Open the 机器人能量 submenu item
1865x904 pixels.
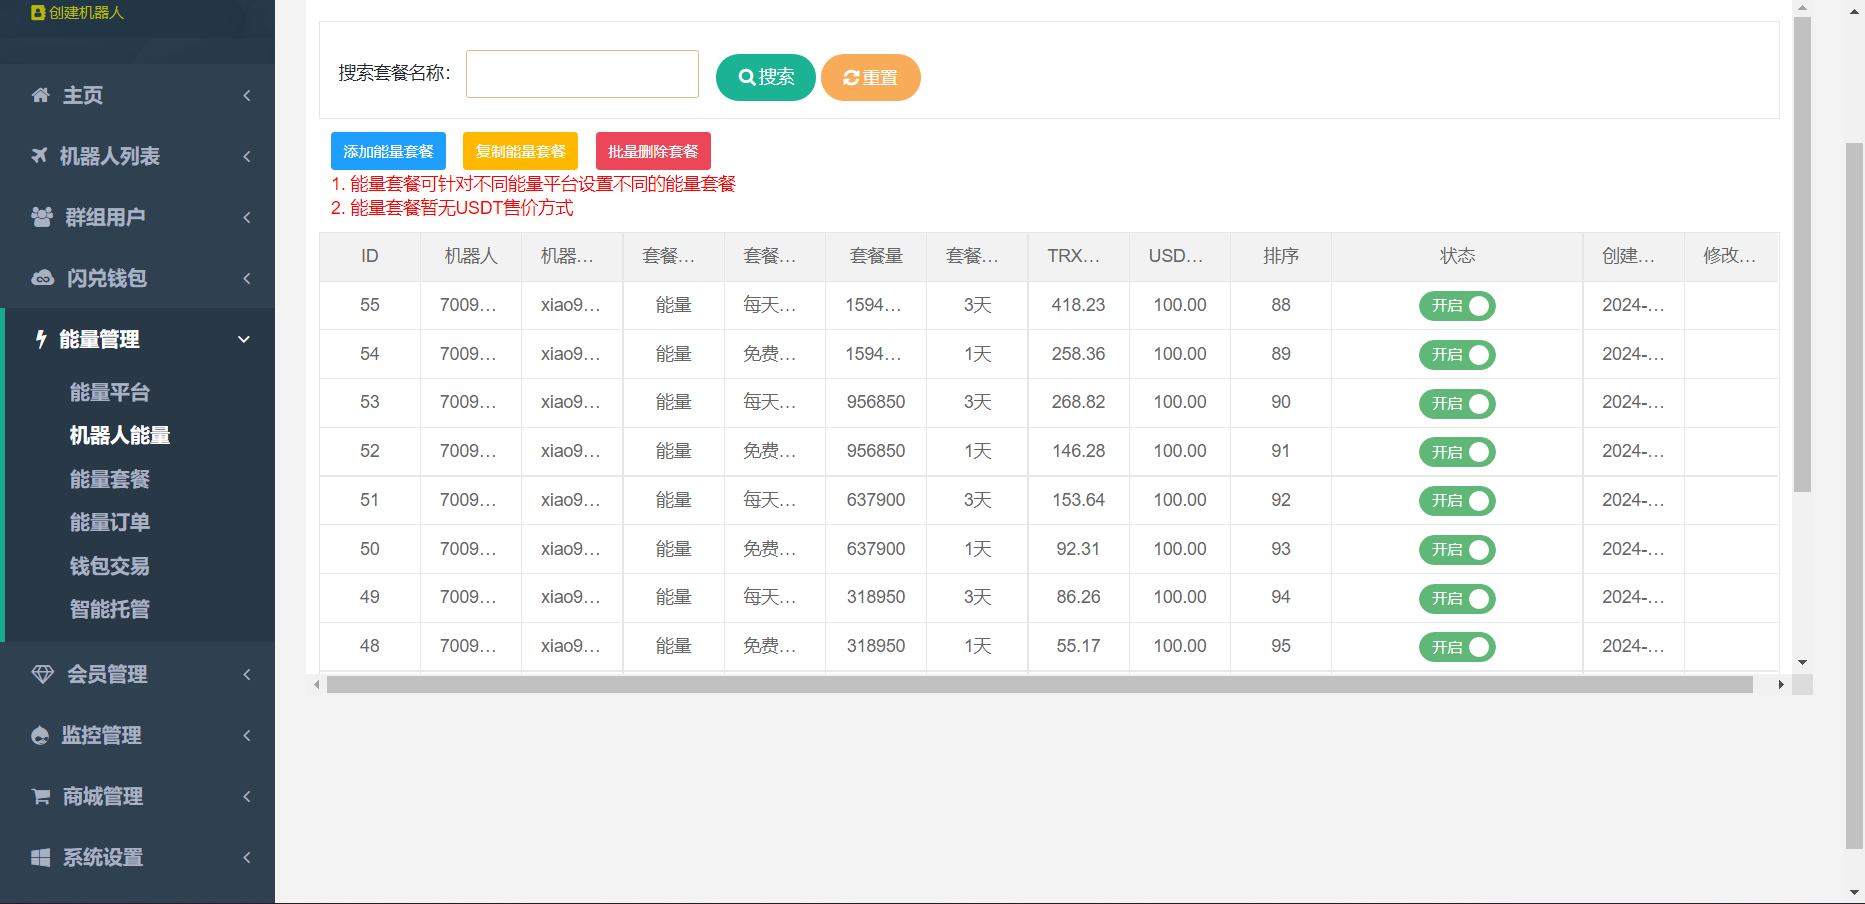click(x=120, y=435)
